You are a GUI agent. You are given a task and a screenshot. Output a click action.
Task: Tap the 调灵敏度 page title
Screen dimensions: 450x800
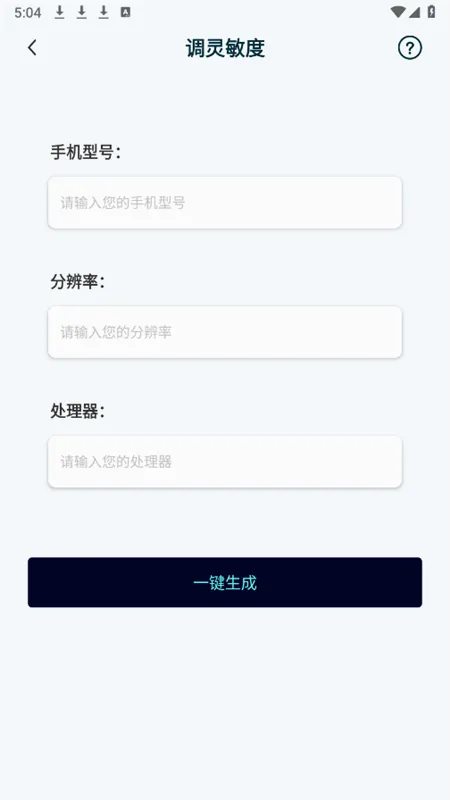coord(225,48)
